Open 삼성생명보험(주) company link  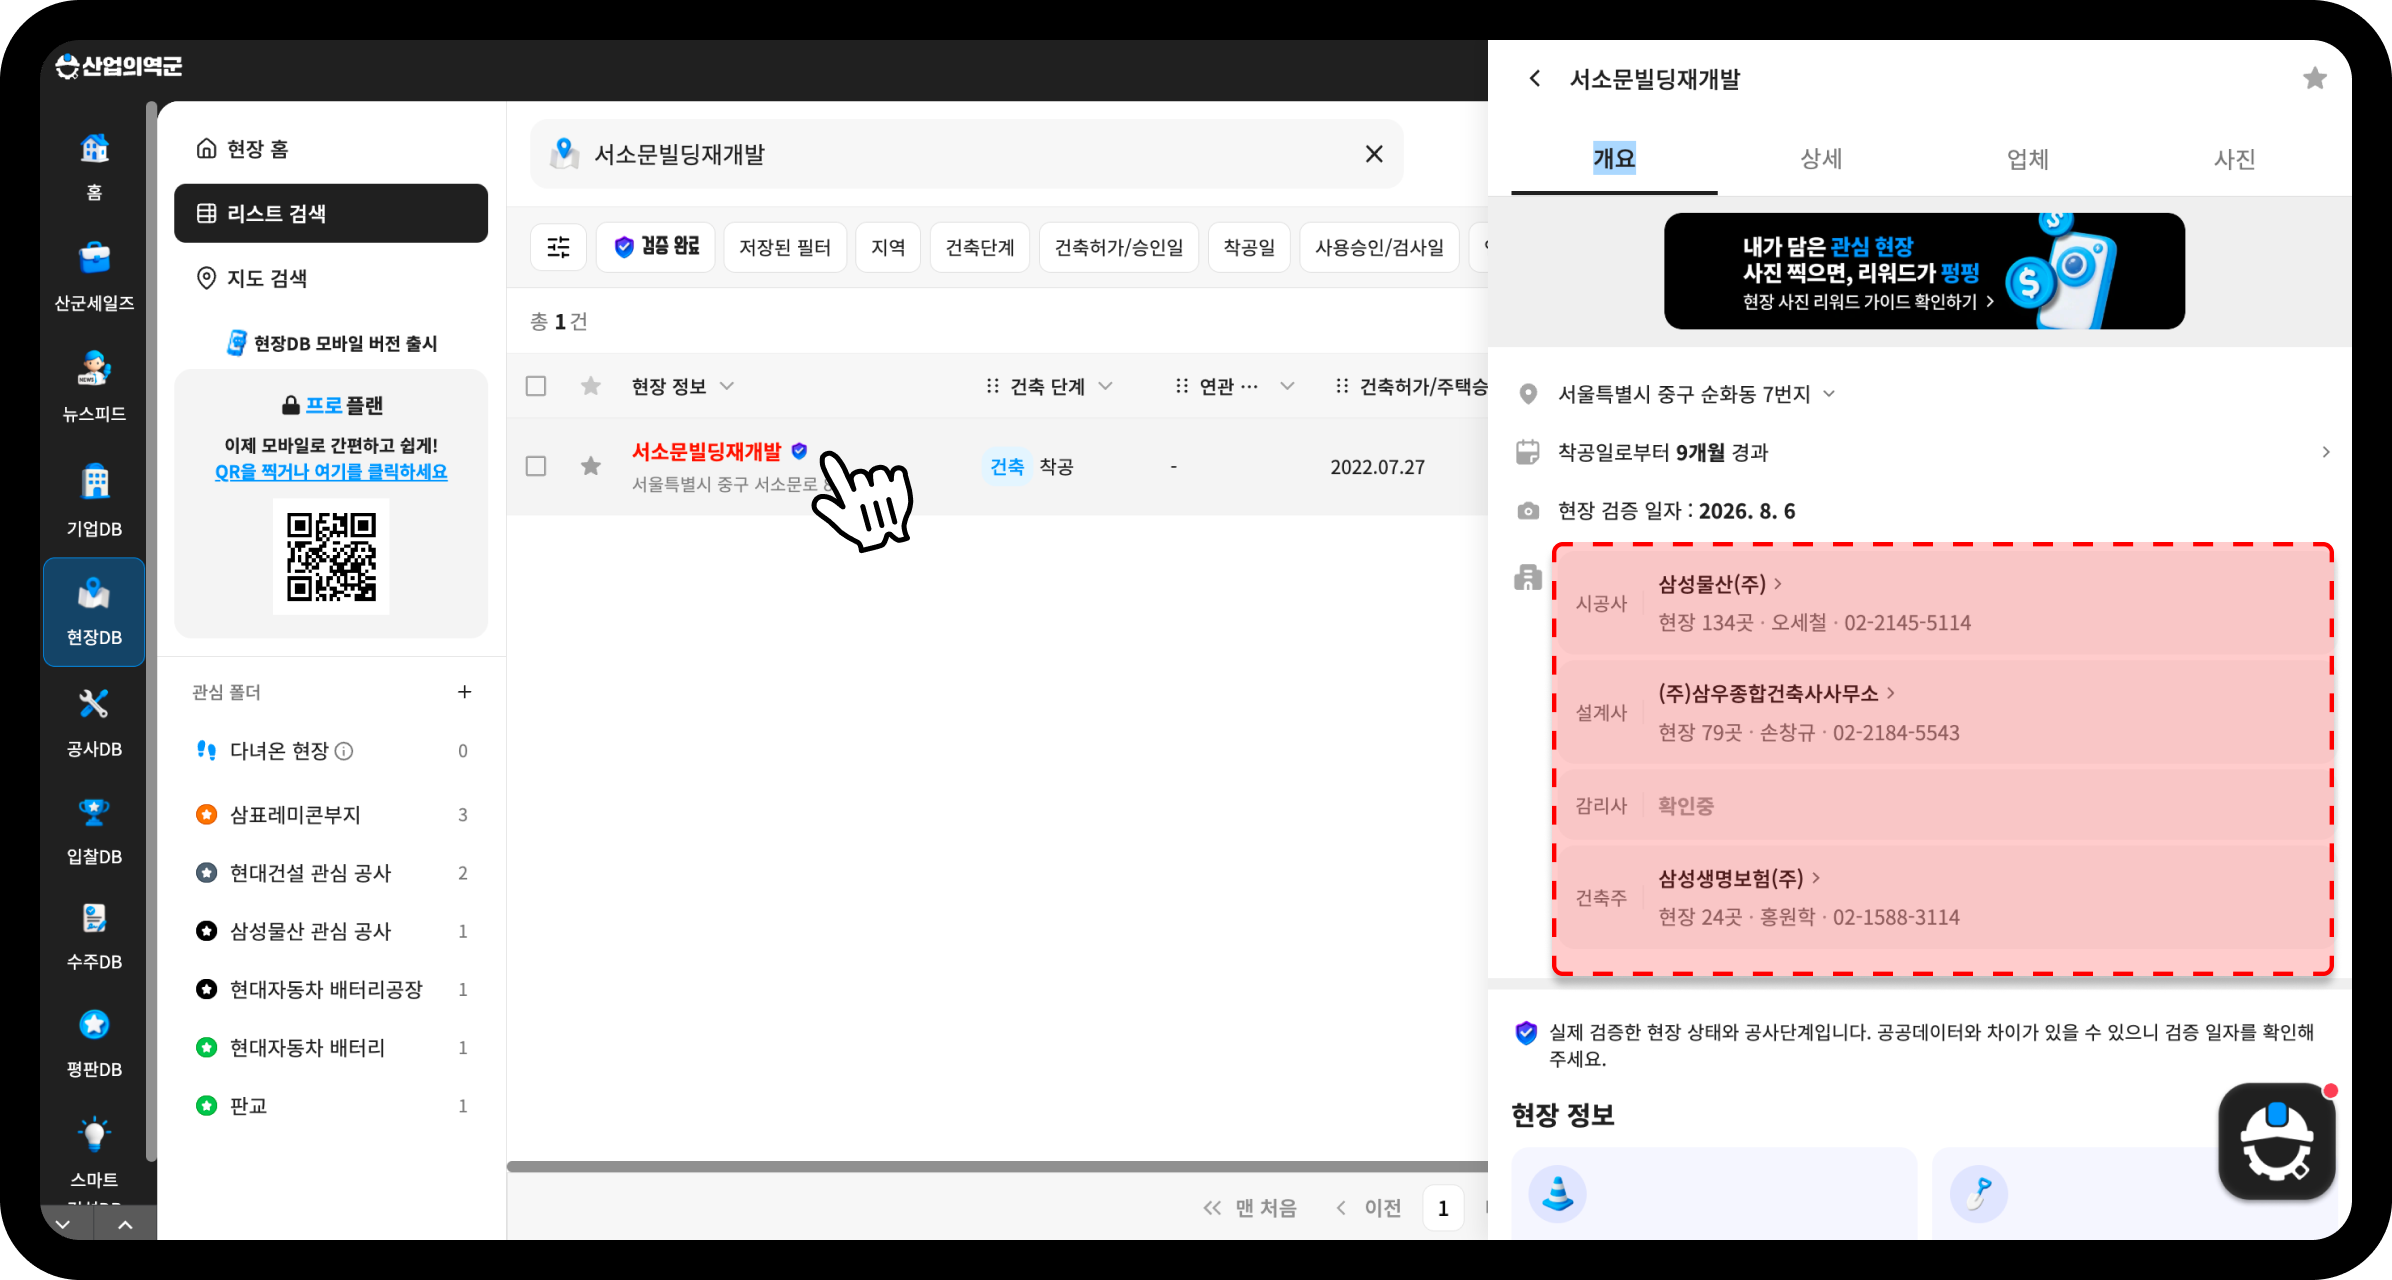[x=1739, y=878]
